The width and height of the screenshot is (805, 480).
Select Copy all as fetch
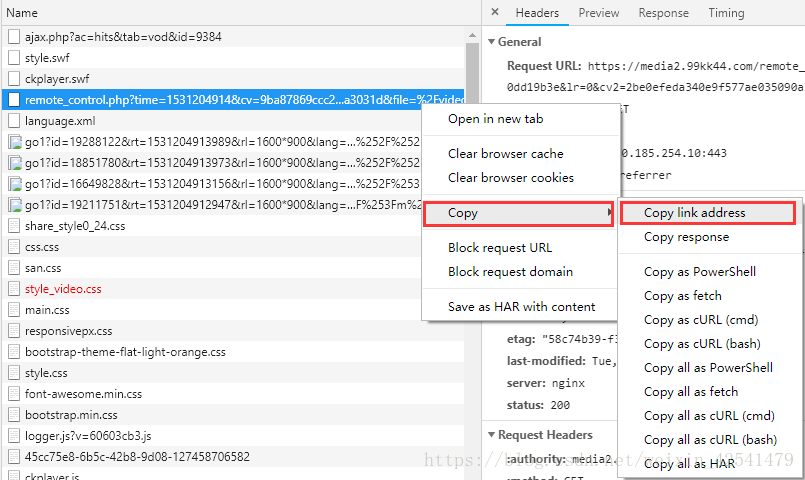click(708, 392)
